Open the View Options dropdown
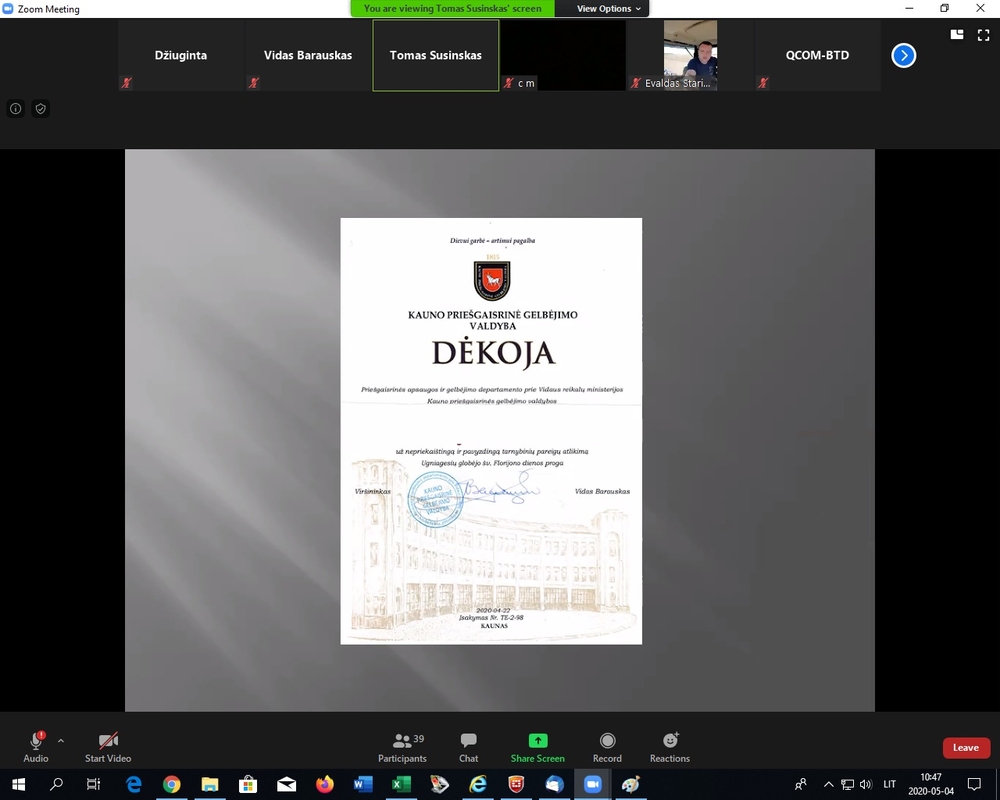Image resolution: width=1000 pixels, height=800 pixels. [x=609, y=9]
